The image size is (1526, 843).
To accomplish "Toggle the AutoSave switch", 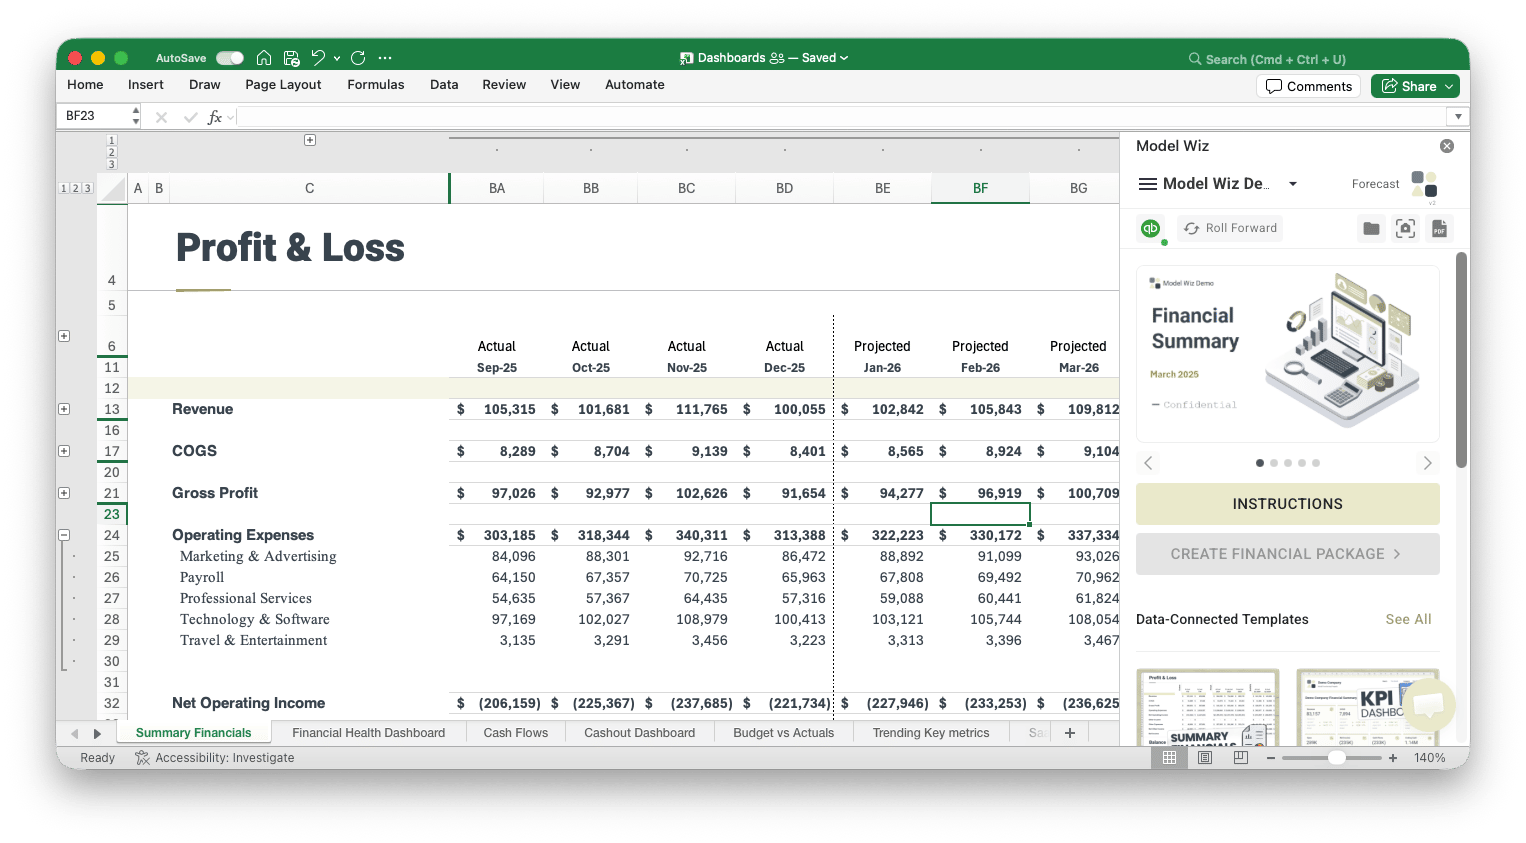I will click(230, 58).
